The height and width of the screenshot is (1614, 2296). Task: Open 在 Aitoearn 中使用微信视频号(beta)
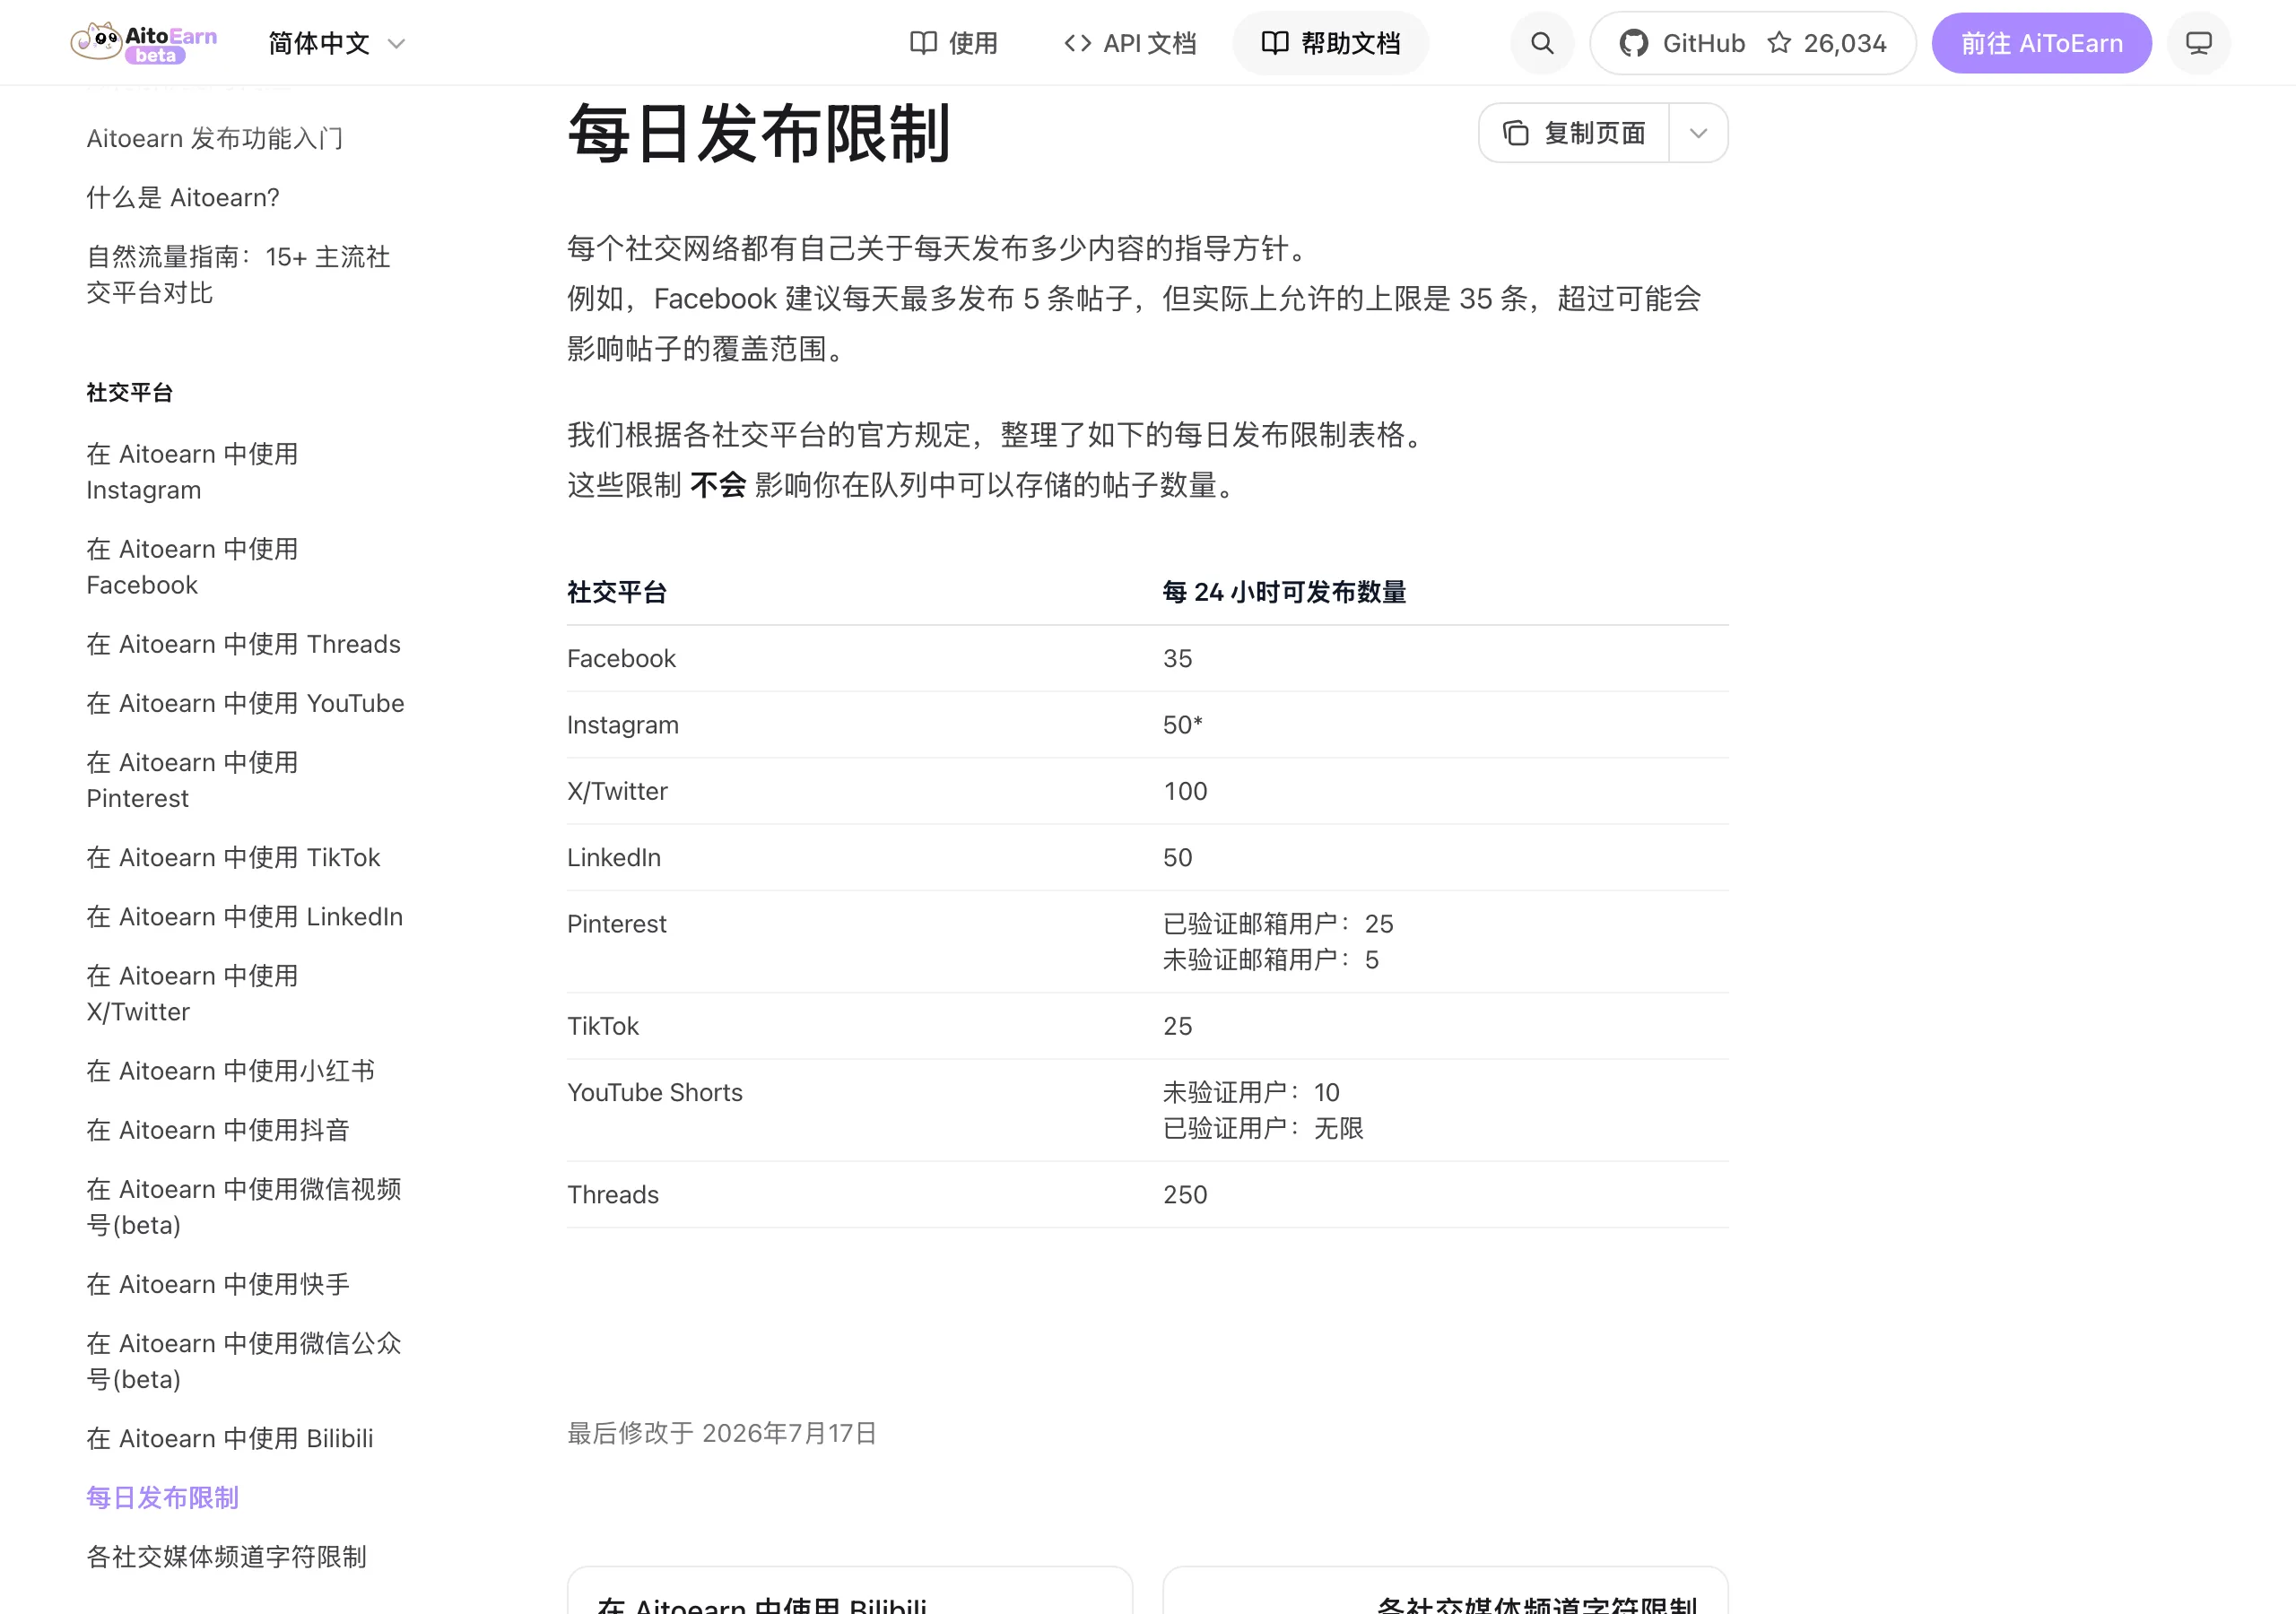(243, 1205)
